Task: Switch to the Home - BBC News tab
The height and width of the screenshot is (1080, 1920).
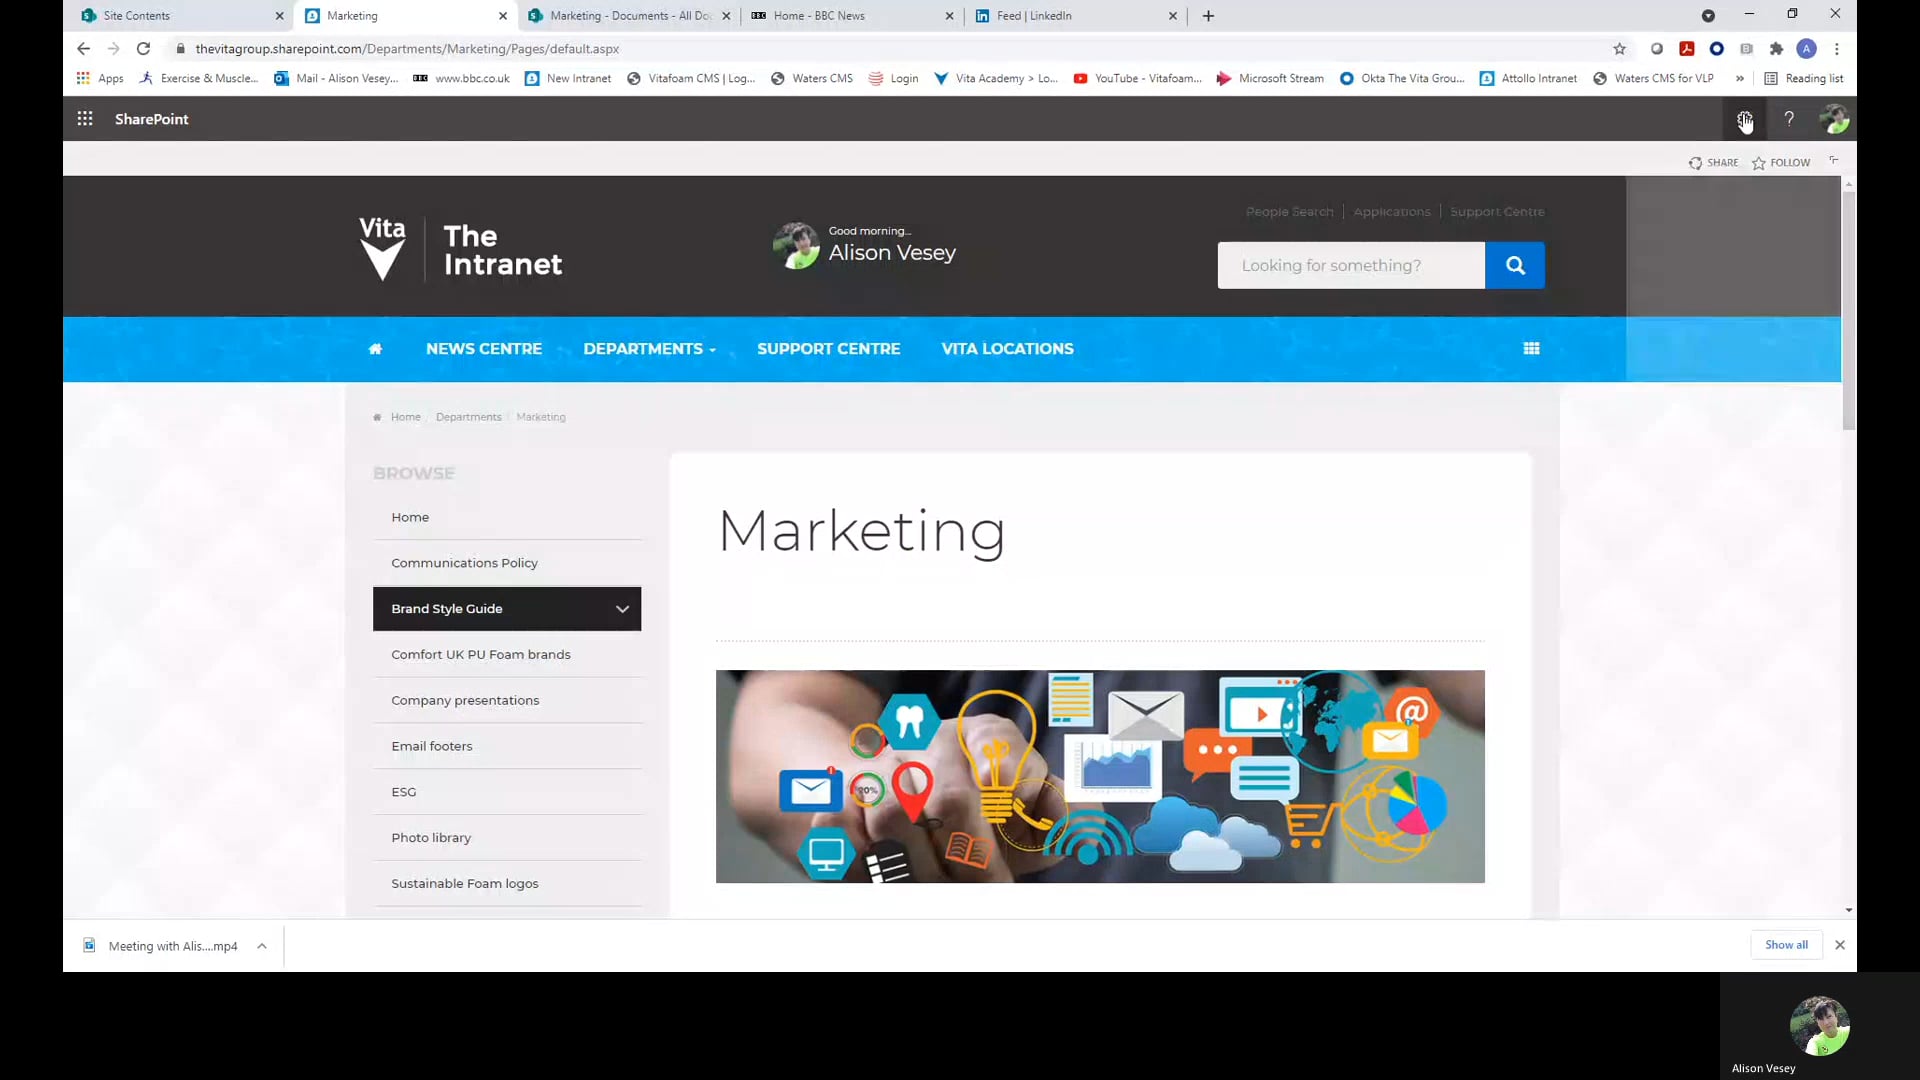Action: click(x=852, y=16)
